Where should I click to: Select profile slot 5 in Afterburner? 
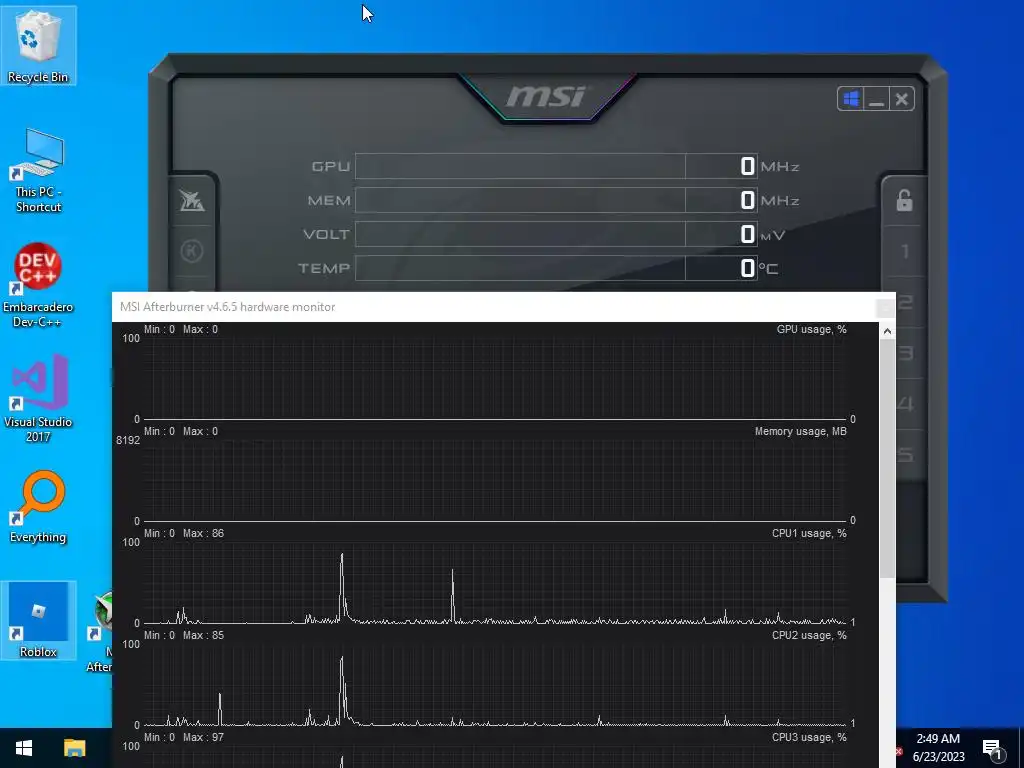(905, 454)
